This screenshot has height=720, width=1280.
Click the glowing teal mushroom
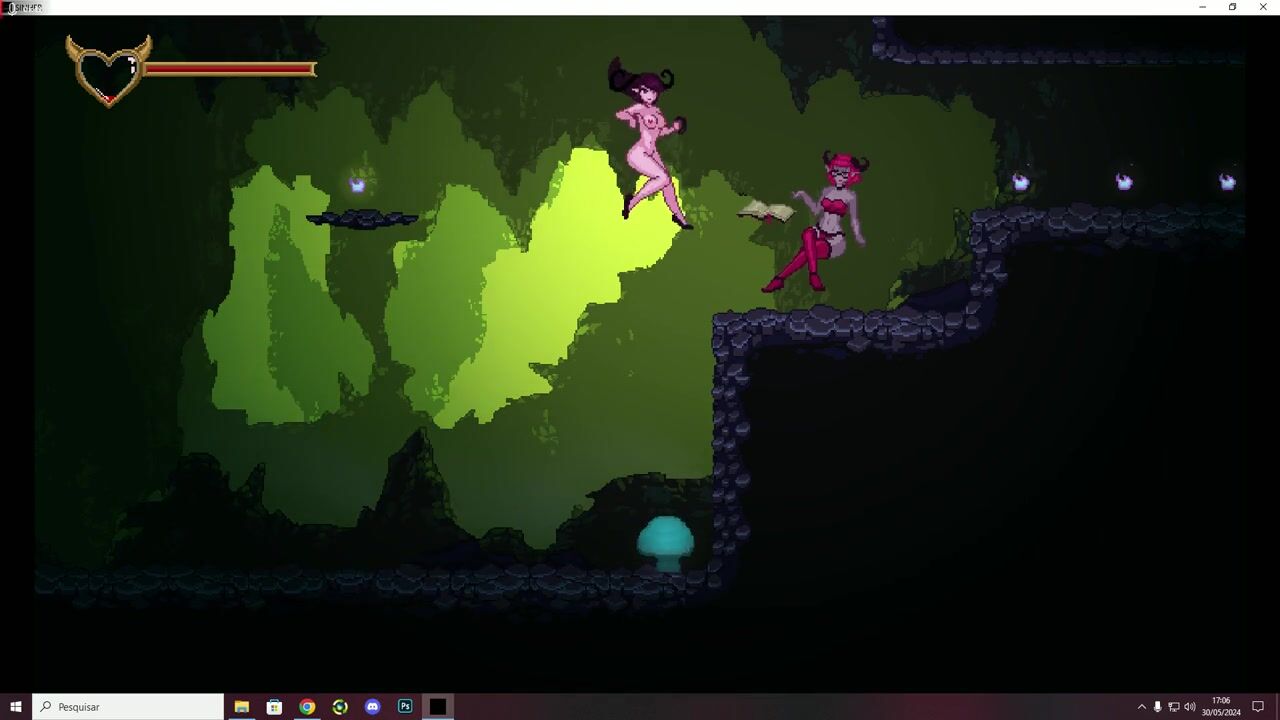(666, 544)
